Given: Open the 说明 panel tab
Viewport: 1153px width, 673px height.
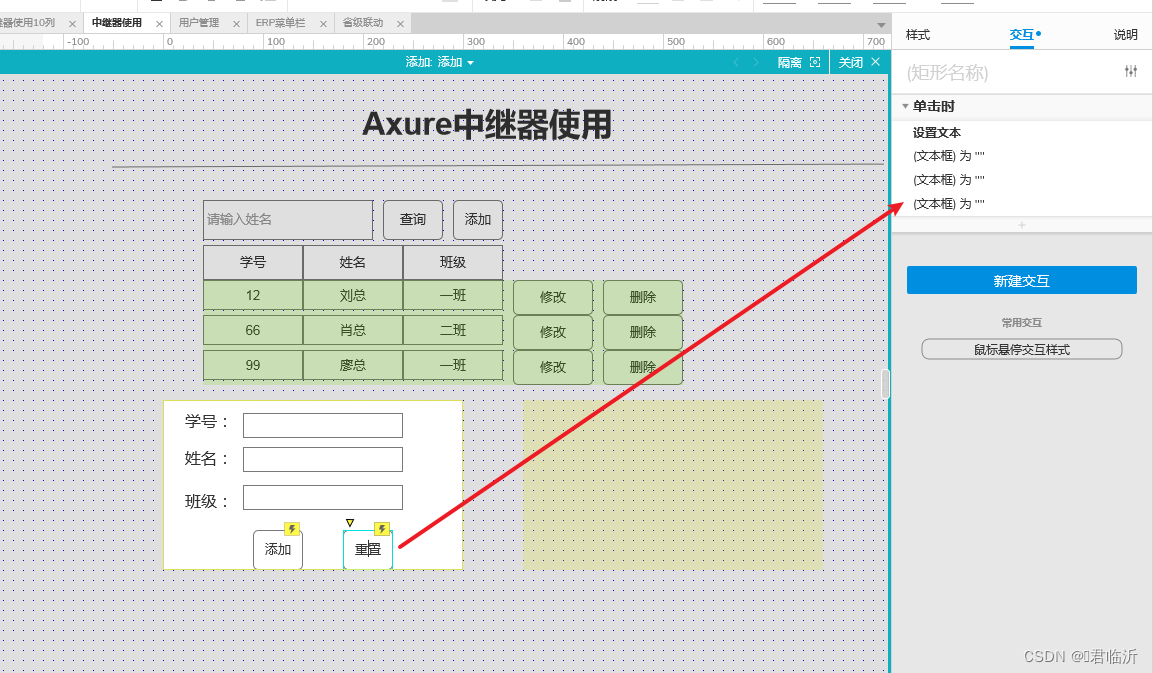Looking at the screenshot, I should pos(1125,35).
